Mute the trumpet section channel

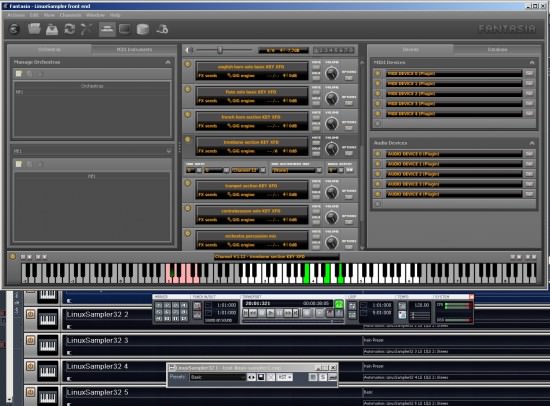316,186
